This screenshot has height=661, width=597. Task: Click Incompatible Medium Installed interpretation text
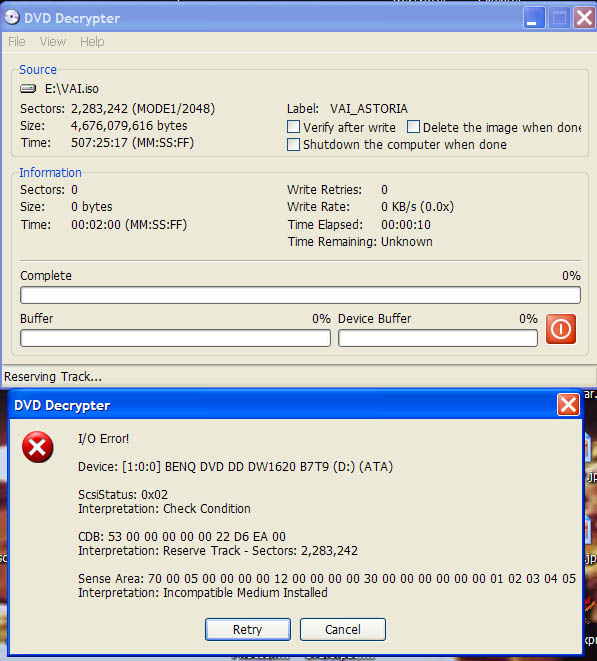[203, 592]
